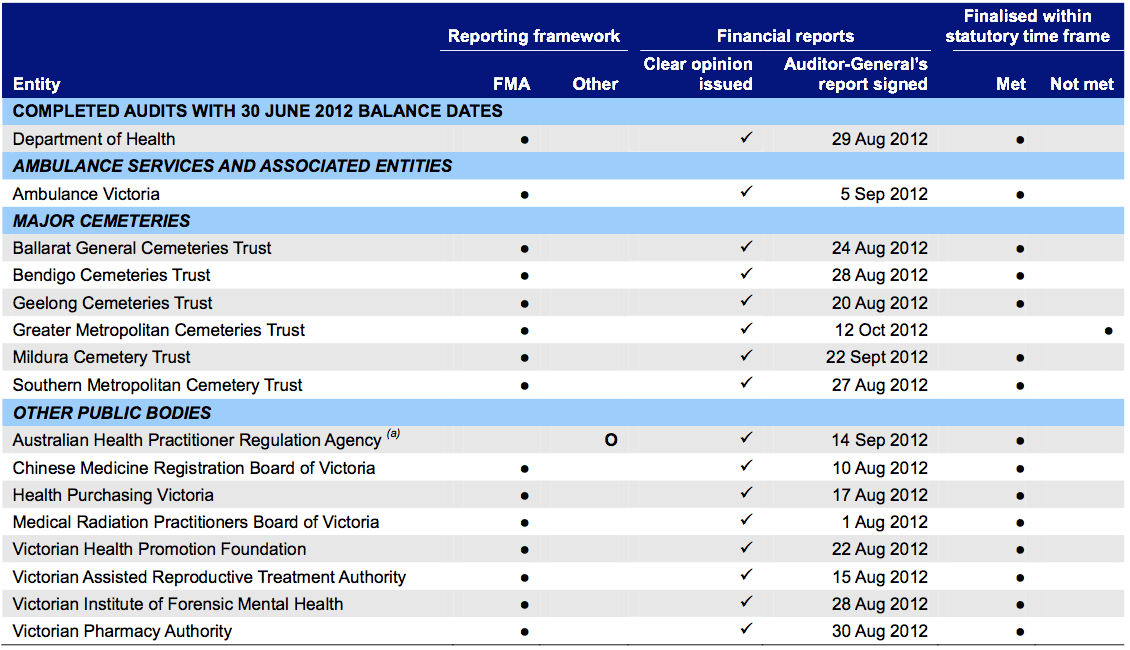Click 'Health Purchasing Victoria' row label
The width and height of the screenshot is (1130, 650).
pos(113,495)
